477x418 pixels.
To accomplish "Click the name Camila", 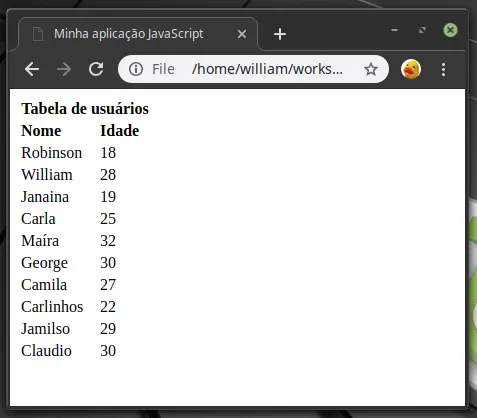I will (44, 285).
